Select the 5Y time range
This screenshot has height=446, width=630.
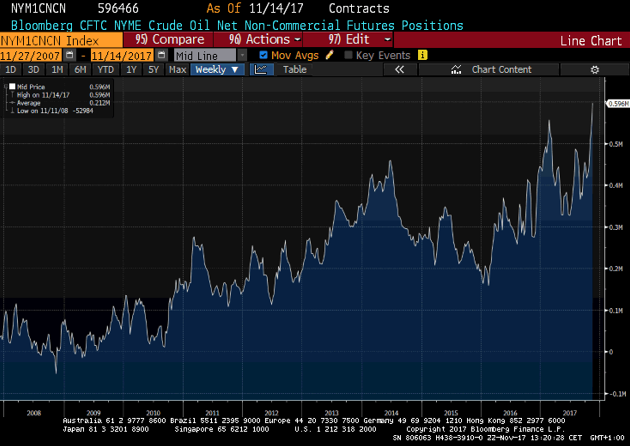pyautogui.click(x=153, y=70)
